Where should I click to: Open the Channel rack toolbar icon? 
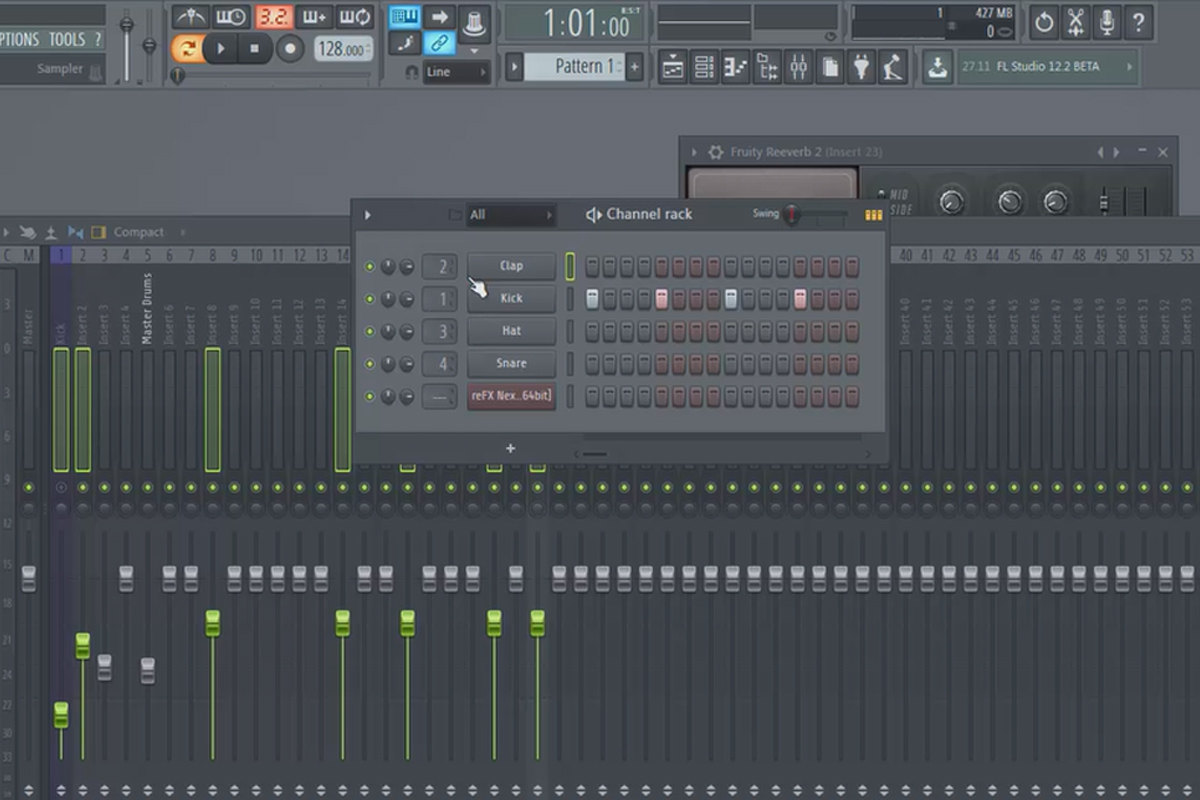point(704,67)
